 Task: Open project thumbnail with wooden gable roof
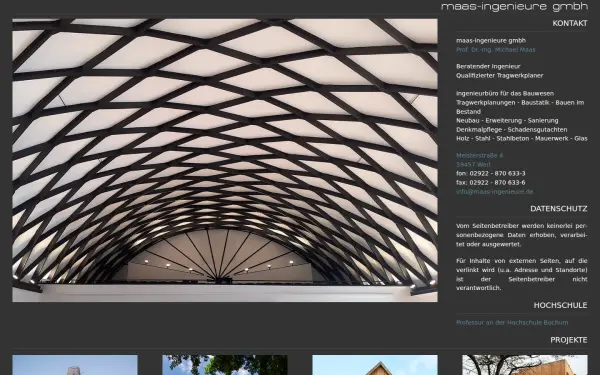click(375, 365)
